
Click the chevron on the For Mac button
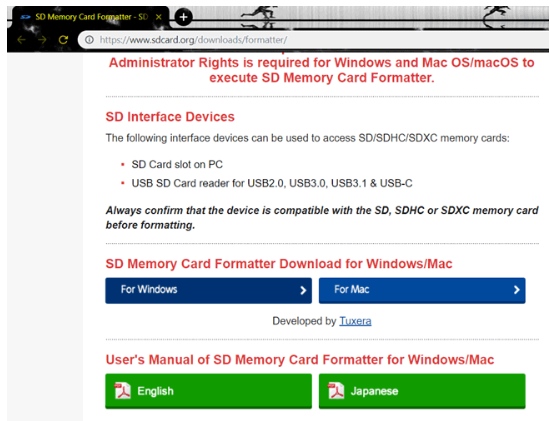517,290
